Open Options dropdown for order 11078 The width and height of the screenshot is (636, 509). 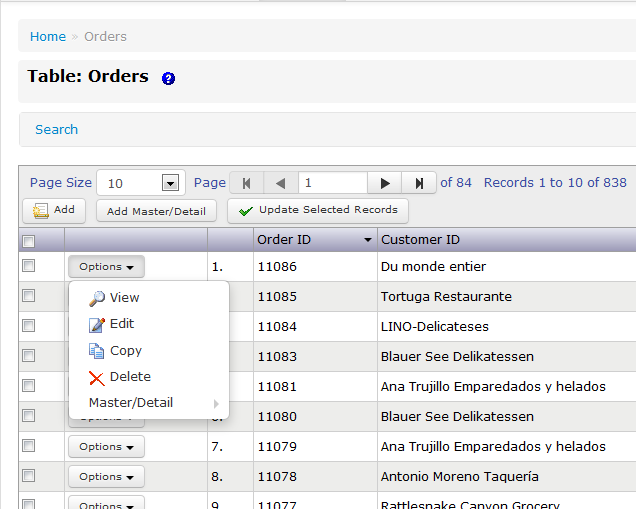coord(106,477)
